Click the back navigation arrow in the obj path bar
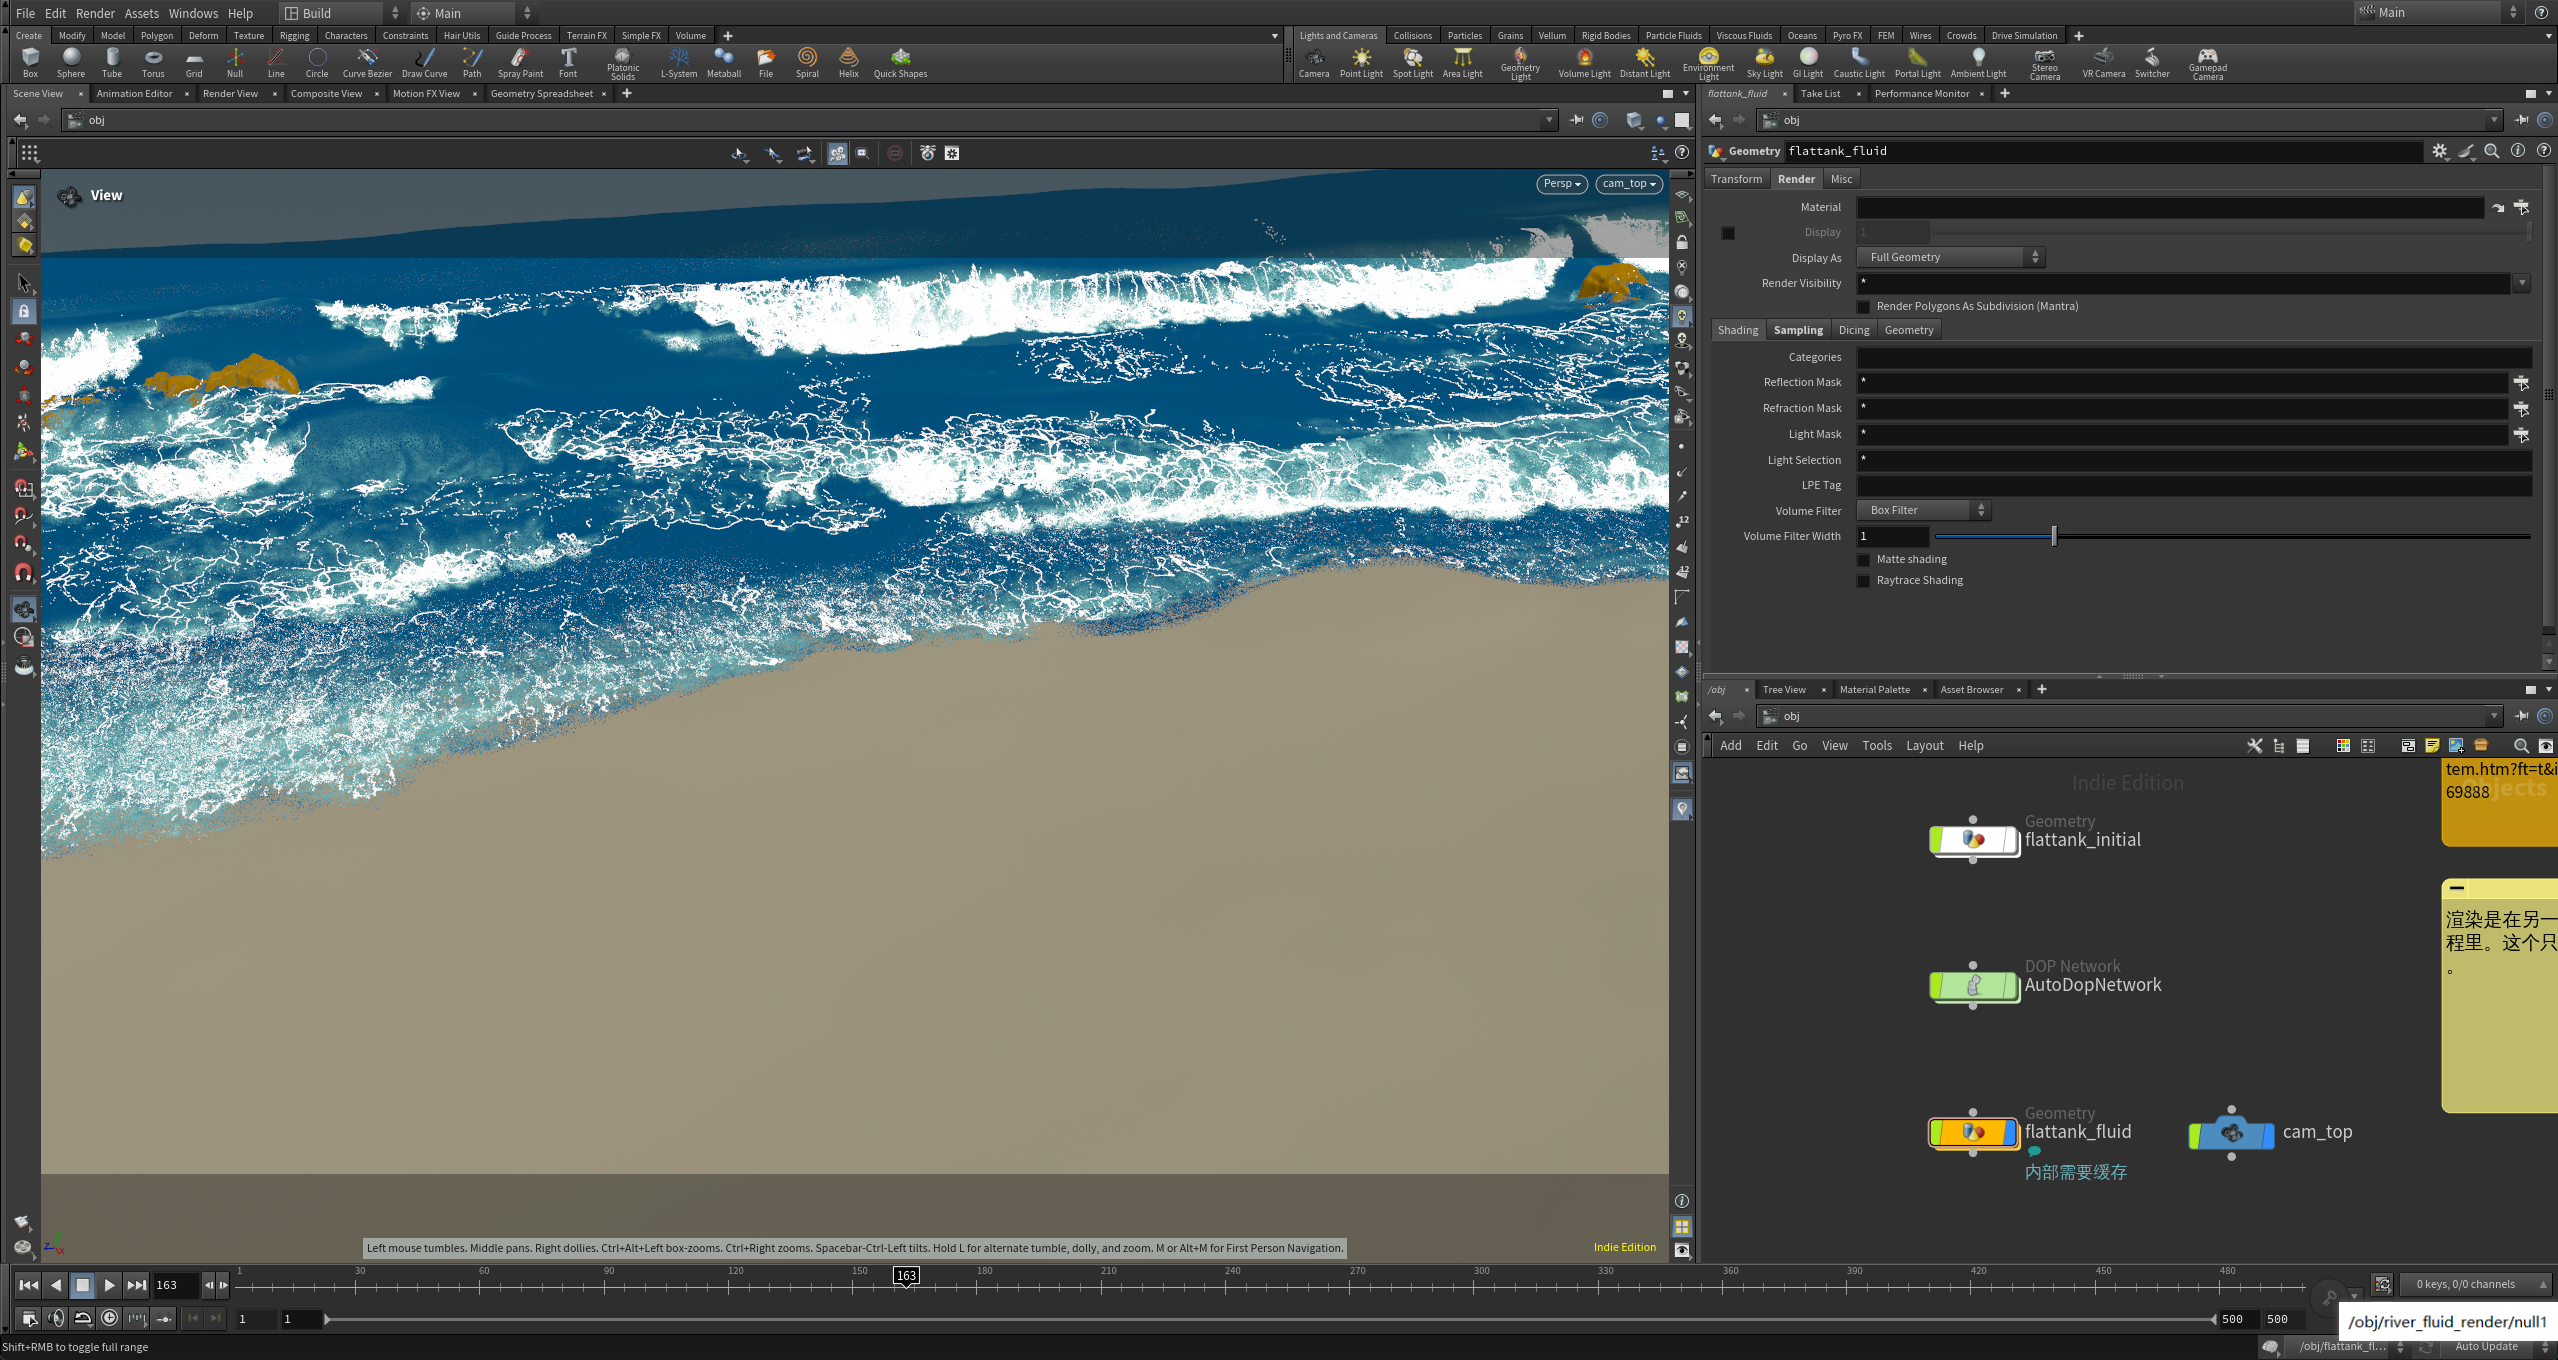This screenshot has width=2558, height=1360. 20,120
